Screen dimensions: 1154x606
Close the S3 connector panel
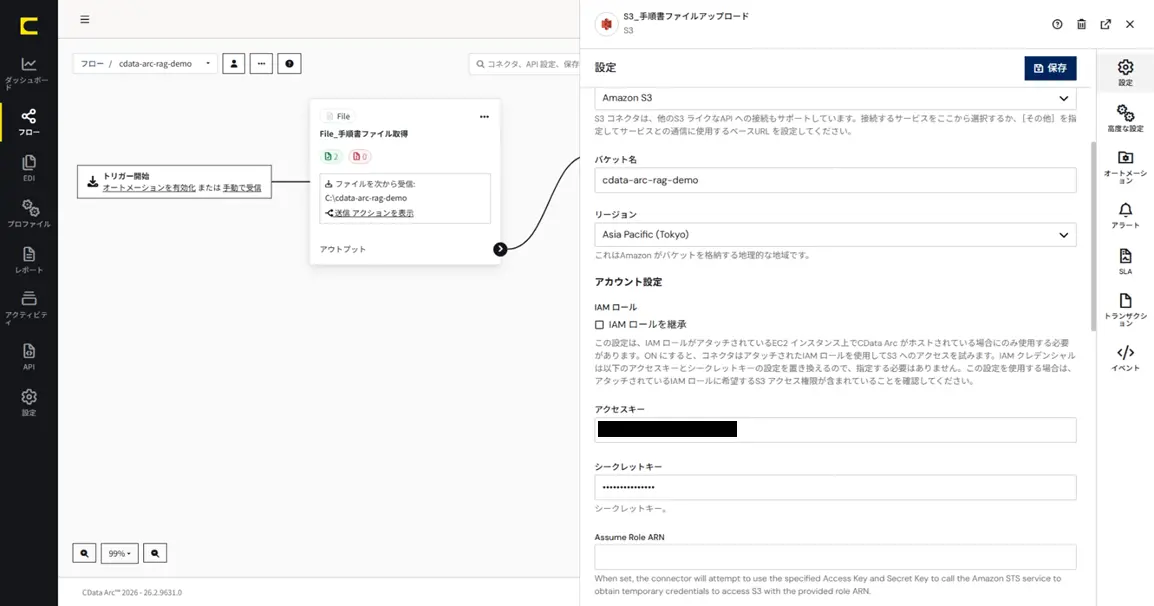click(1130, 24)
